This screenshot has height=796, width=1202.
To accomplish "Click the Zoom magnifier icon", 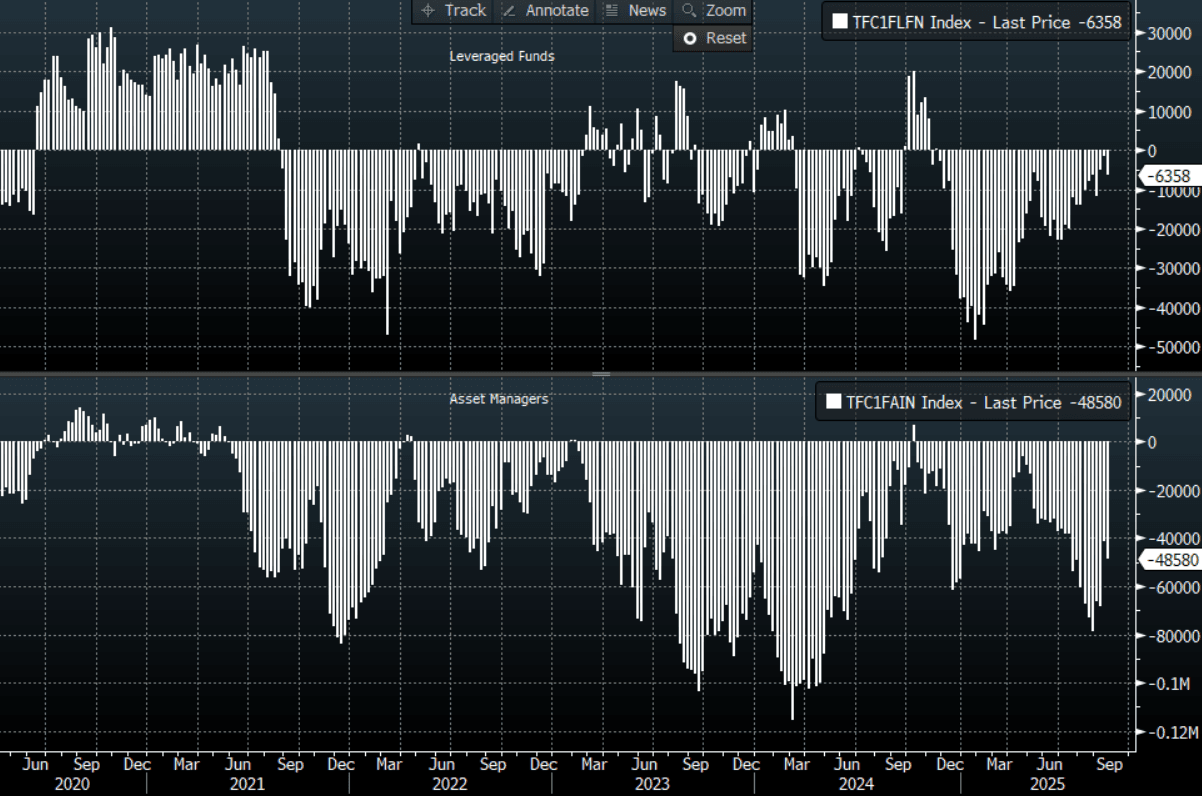I will coord(689,10).
